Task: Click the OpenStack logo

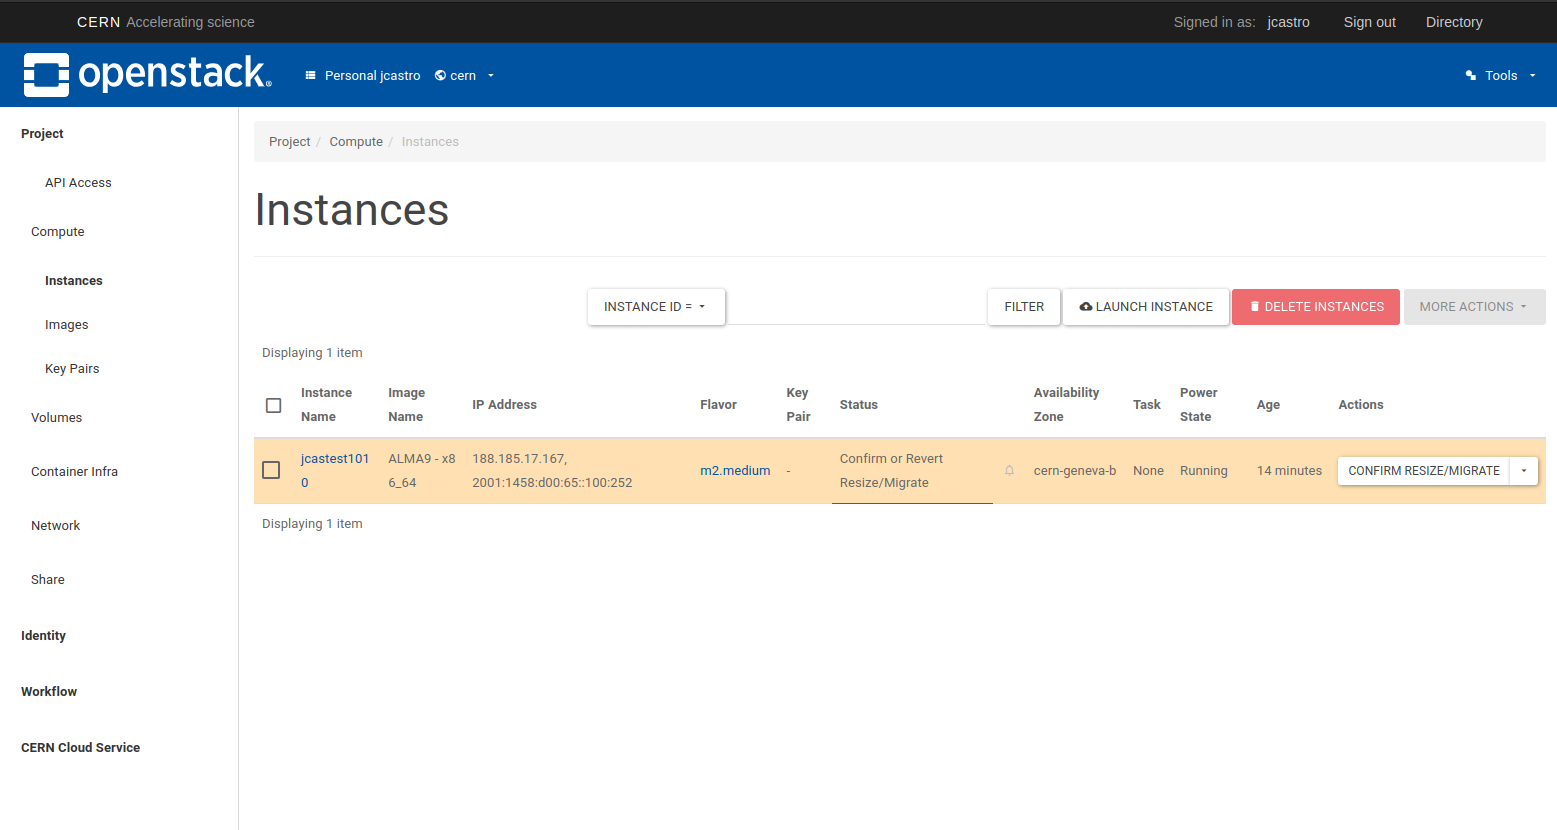Action: point(147,74)
